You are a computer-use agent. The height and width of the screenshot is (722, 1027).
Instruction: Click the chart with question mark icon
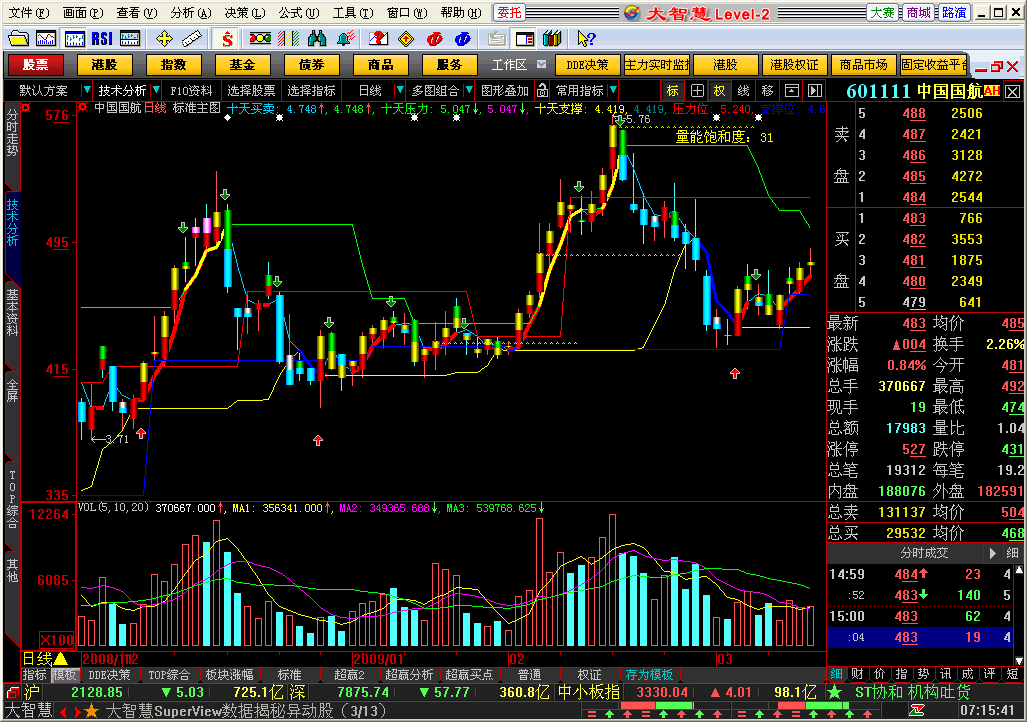379,39
